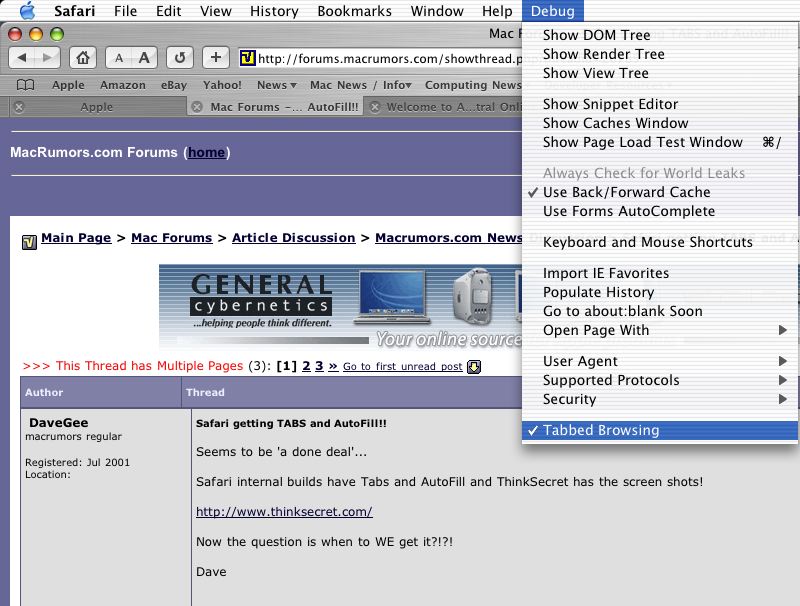Image resolution: width=800 pixels, height=606 pixels.
Task: Select Import IE Favorites
Action: (x=660, y=273)
